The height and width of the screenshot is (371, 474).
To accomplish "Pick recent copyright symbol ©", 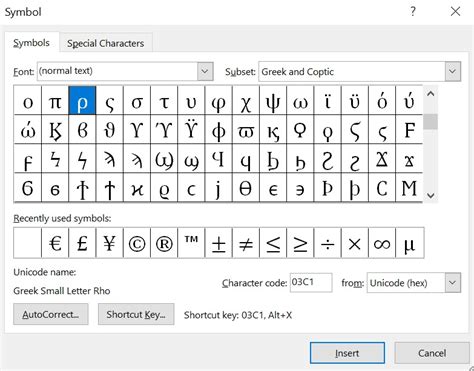I will coord(137,243).
